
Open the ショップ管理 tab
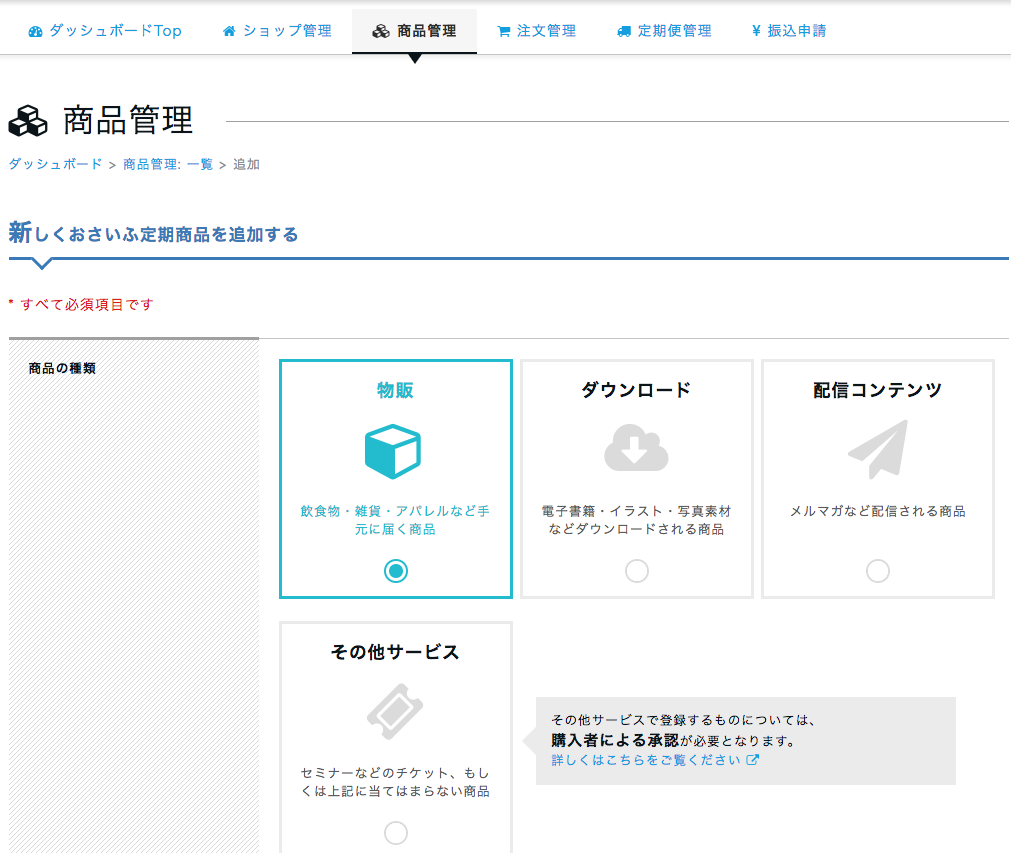tap(277, 31)
